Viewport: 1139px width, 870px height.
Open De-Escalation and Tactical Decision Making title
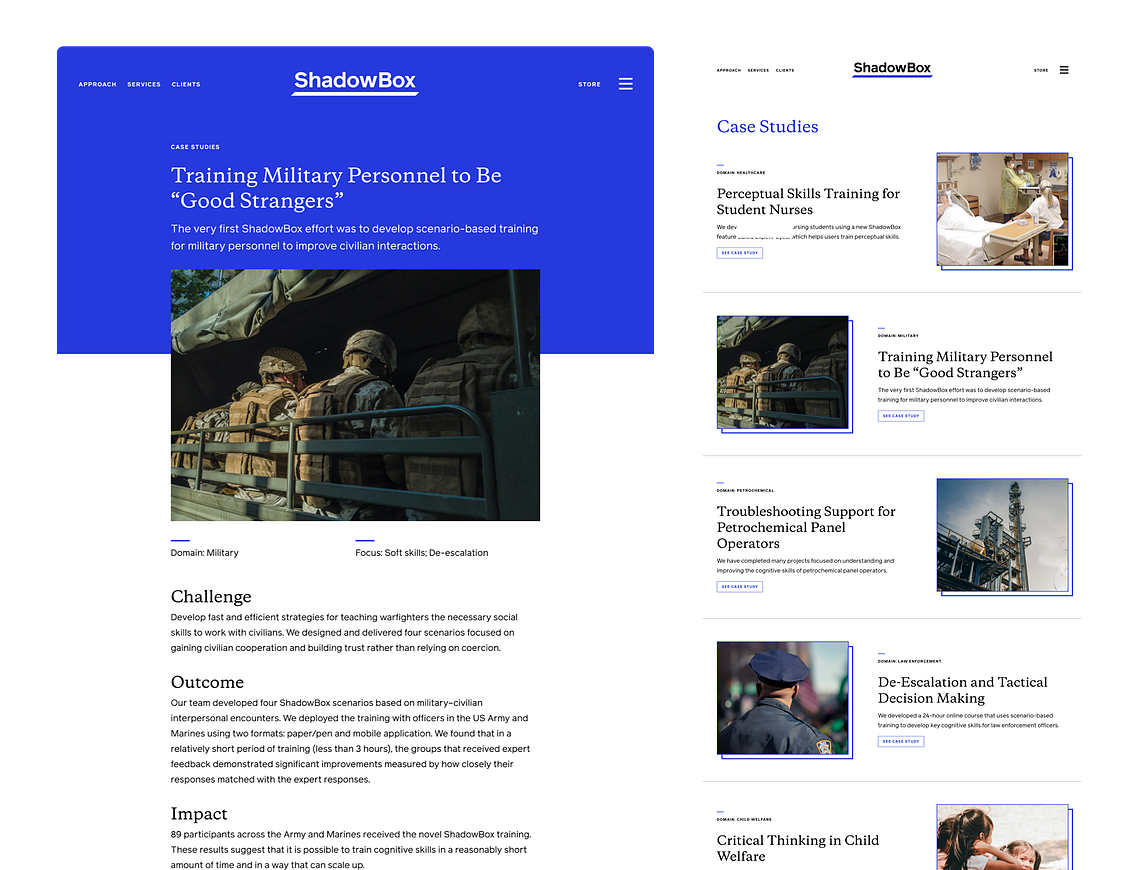coord(962,690)
